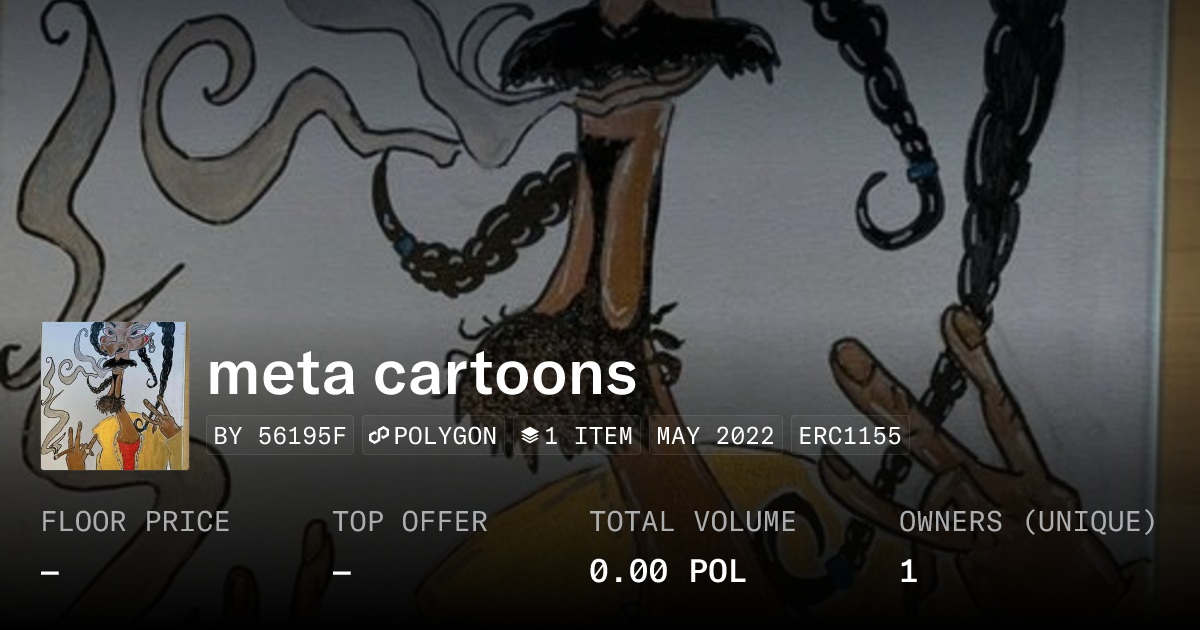Open creator profile BY 56195F
This screenshot has height=630, width=1200.
tap(280, 436)
